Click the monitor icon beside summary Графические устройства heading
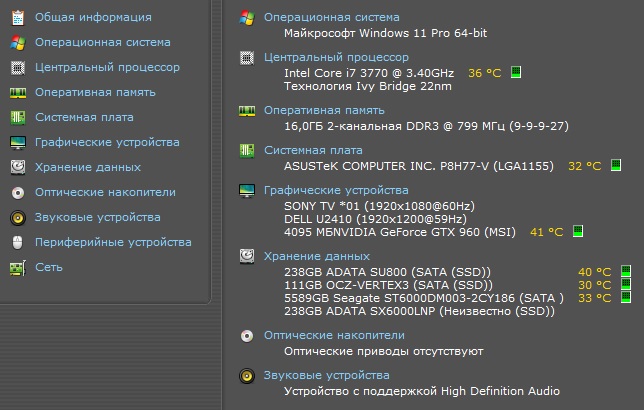 (x=247, y=191)
